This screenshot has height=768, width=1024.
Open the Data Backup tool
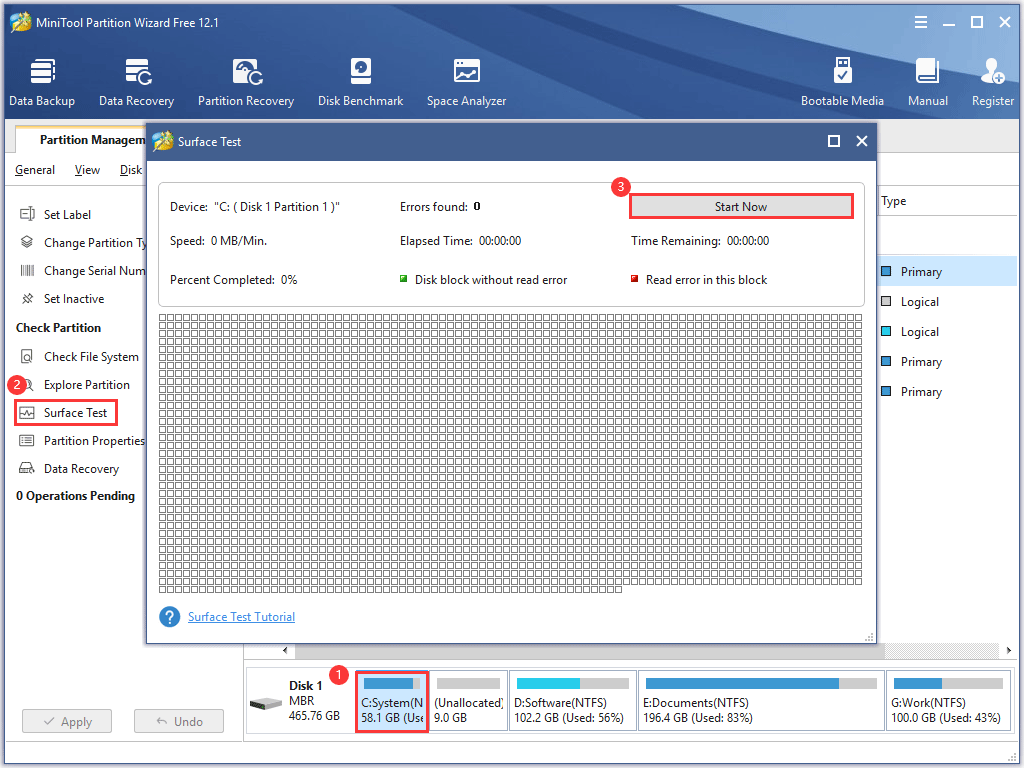click(x=42, y=82)
